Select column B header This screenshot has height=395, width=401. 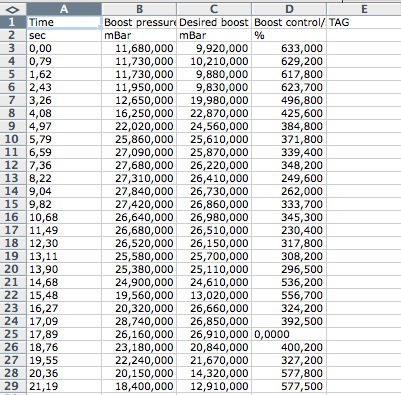[x=139, y=9]
